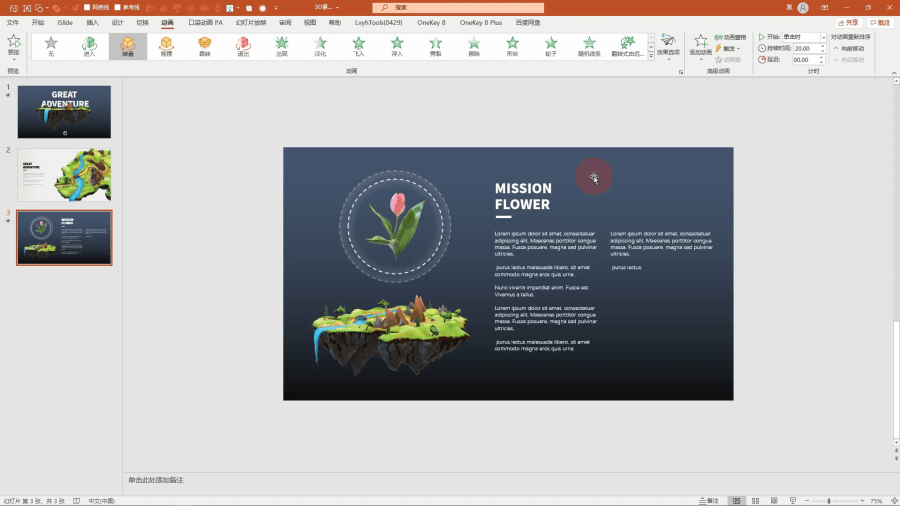Apply the 轮子 (Wheel) effect
Viewport: 900px width, 506px height.
pos(550,46)
